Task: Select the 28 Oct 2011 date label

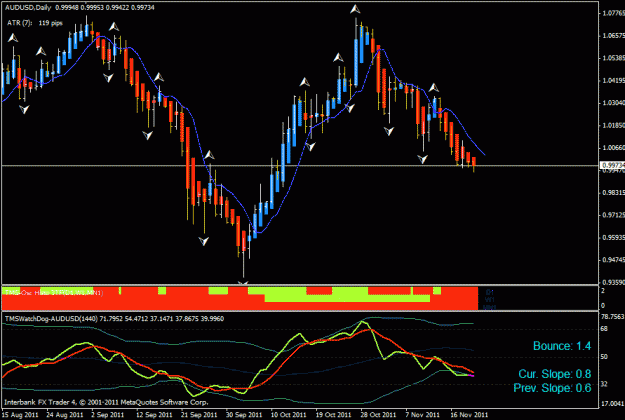Action: pos(378,415)
